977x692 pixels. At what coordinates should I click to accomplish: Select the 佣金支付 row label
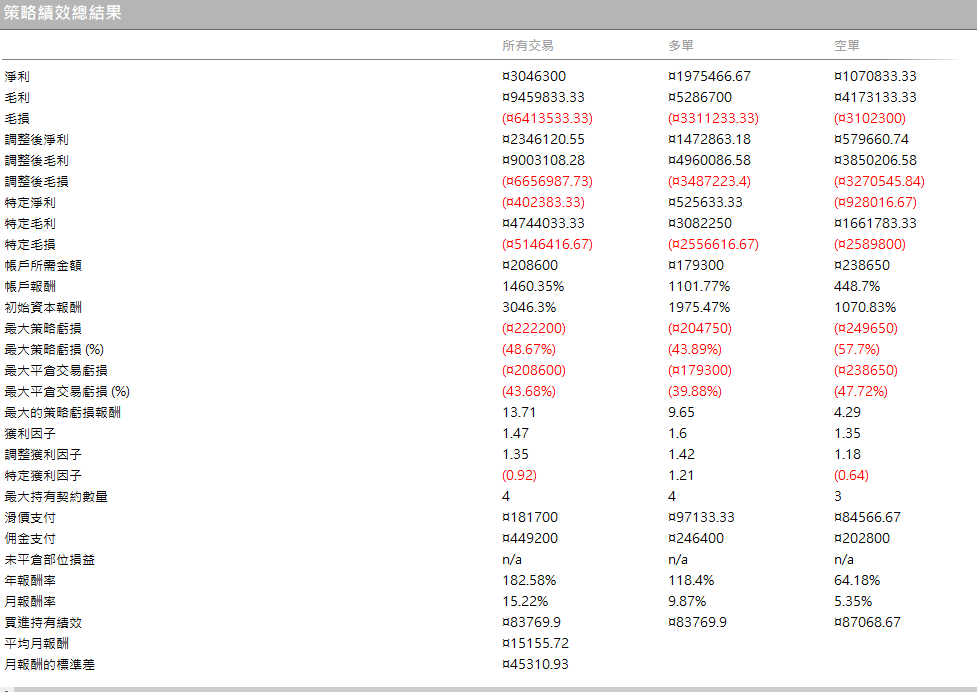pyautogui.click(x=30, y=539)
